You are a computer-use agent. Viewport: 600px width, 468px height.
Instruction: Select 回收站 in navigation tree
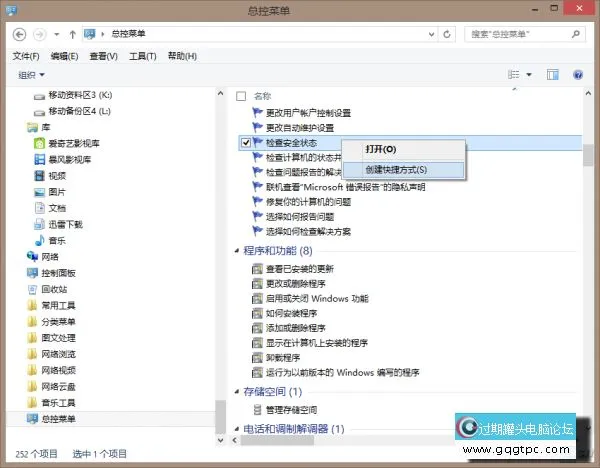(x=54, y=289)
